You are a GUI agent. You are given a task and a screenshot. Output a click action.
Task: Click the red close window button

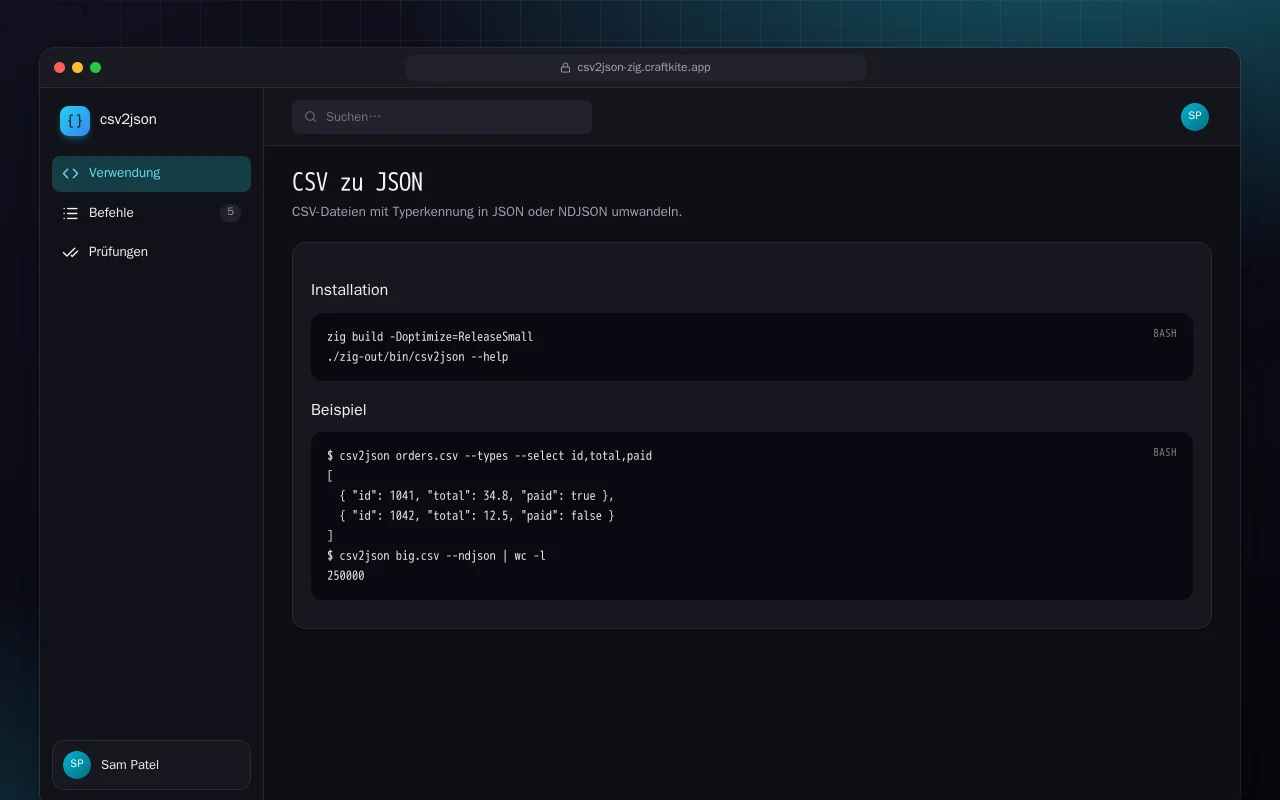(x=59, y=68)
